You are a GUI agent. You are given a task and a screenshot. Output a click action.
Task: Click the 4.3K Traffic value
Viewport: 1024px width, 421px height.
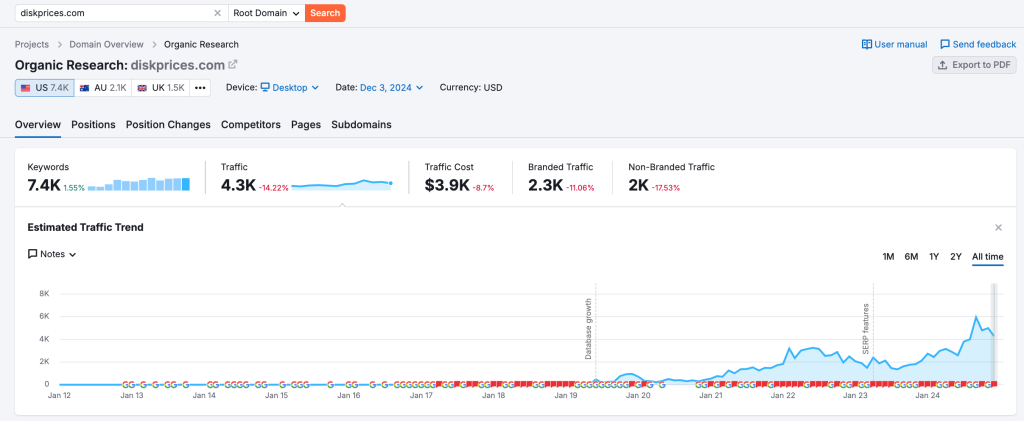click(x=238, y=185)
